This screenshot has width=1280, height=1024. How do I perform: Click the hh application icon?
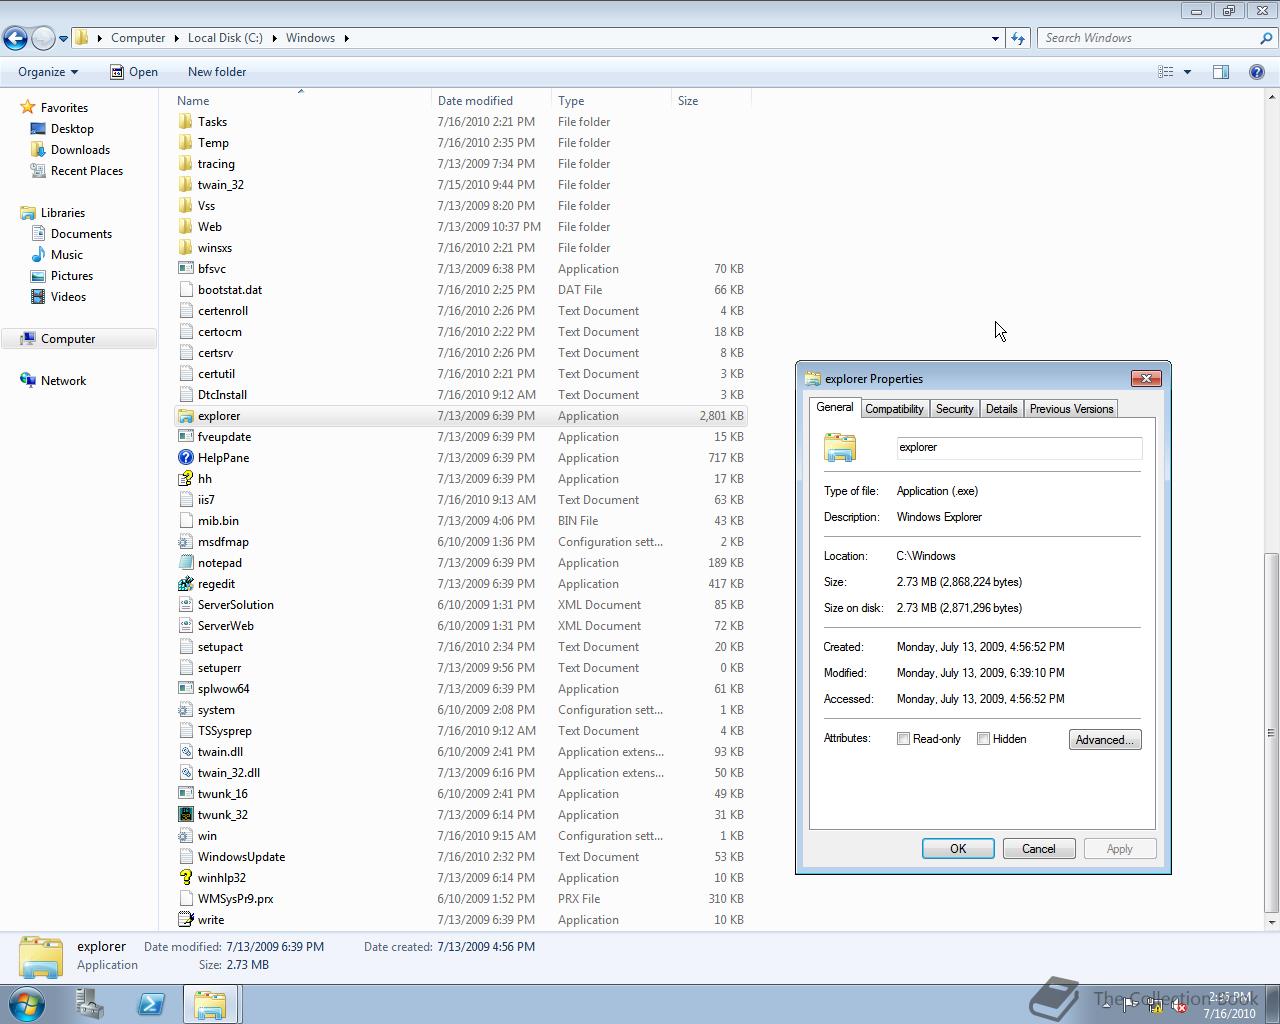coord(185,479)
